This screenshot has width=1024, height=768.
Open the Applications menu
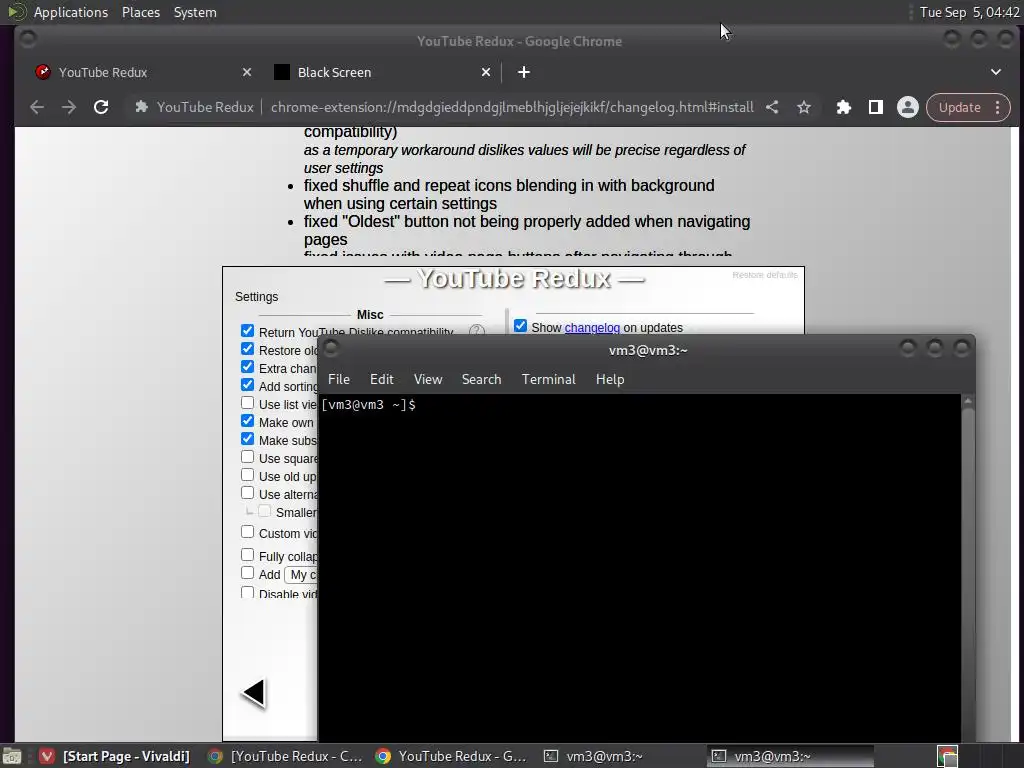click(71, 12)
